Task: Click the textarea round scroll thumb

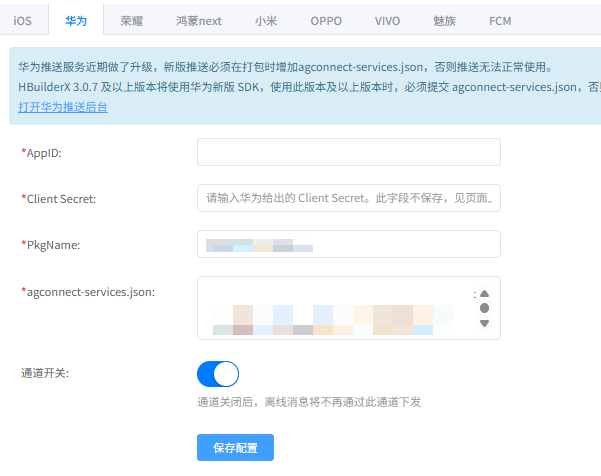Action: (484, 308)
